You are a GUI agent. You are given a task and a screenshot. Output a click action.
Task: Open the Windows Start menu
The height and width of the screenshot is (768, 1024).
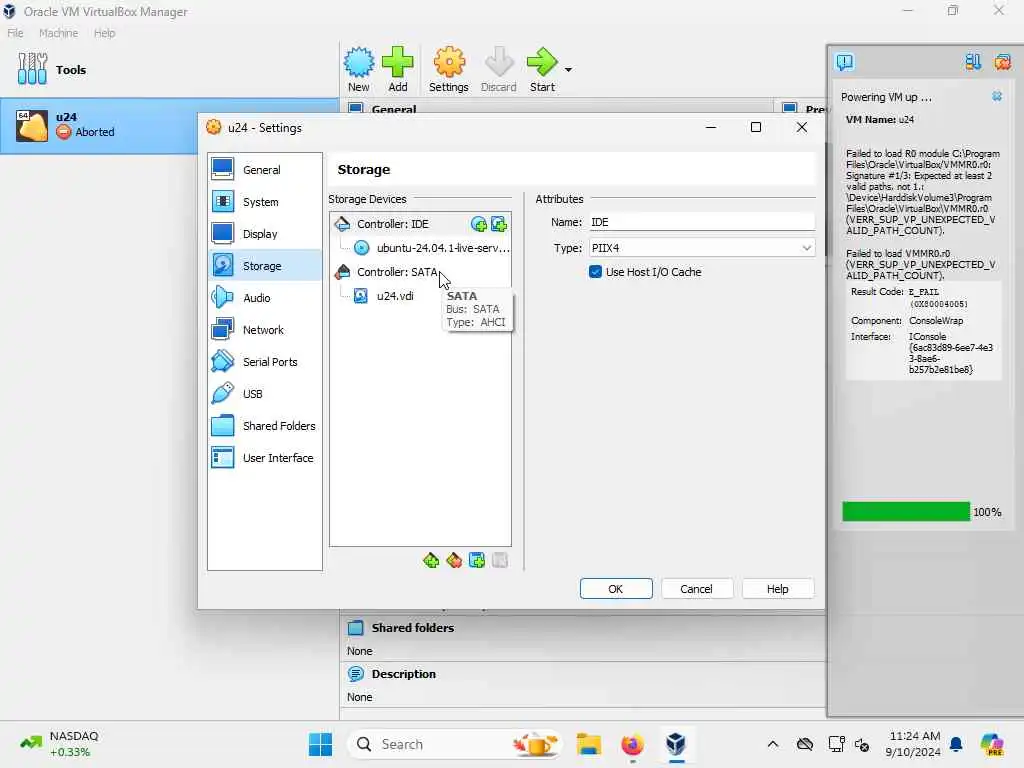coord(320,744)
